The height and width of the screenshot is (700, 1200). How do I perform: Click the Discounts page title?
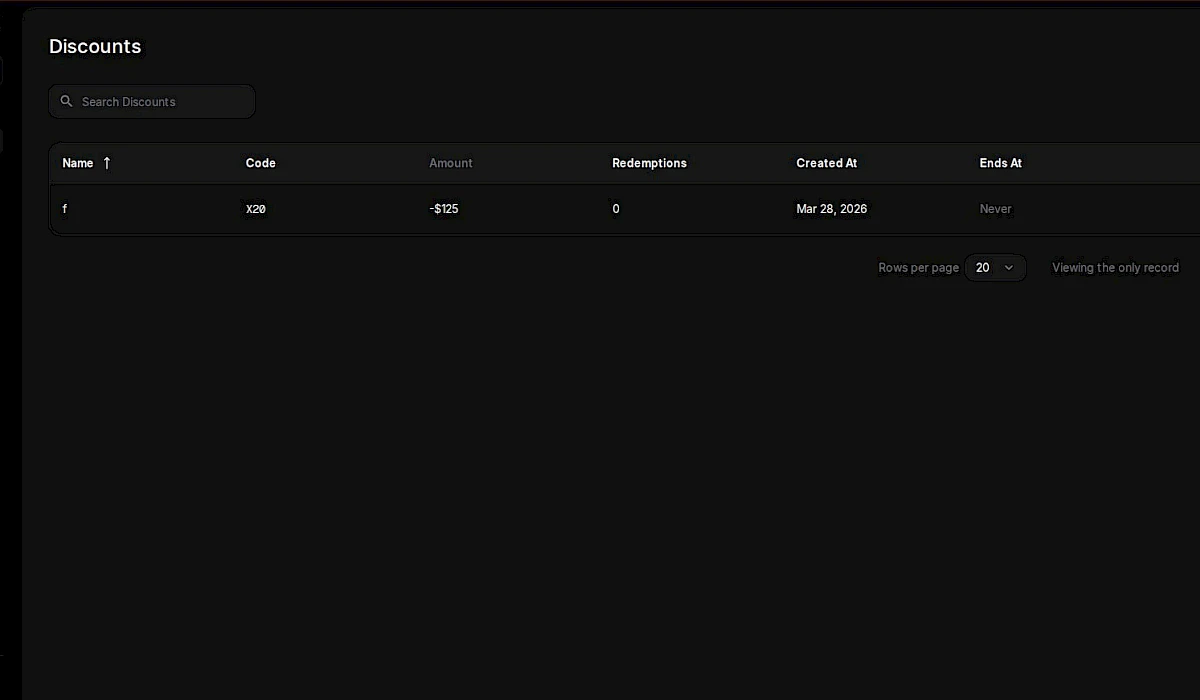[x=95, y=46]
